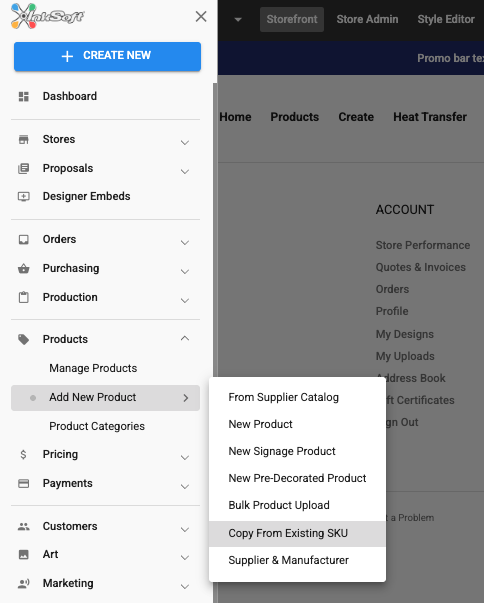The height and width of the screenshot is (603, 484).
Task: Click the Products tag icon
Action: tap(24, 340)
